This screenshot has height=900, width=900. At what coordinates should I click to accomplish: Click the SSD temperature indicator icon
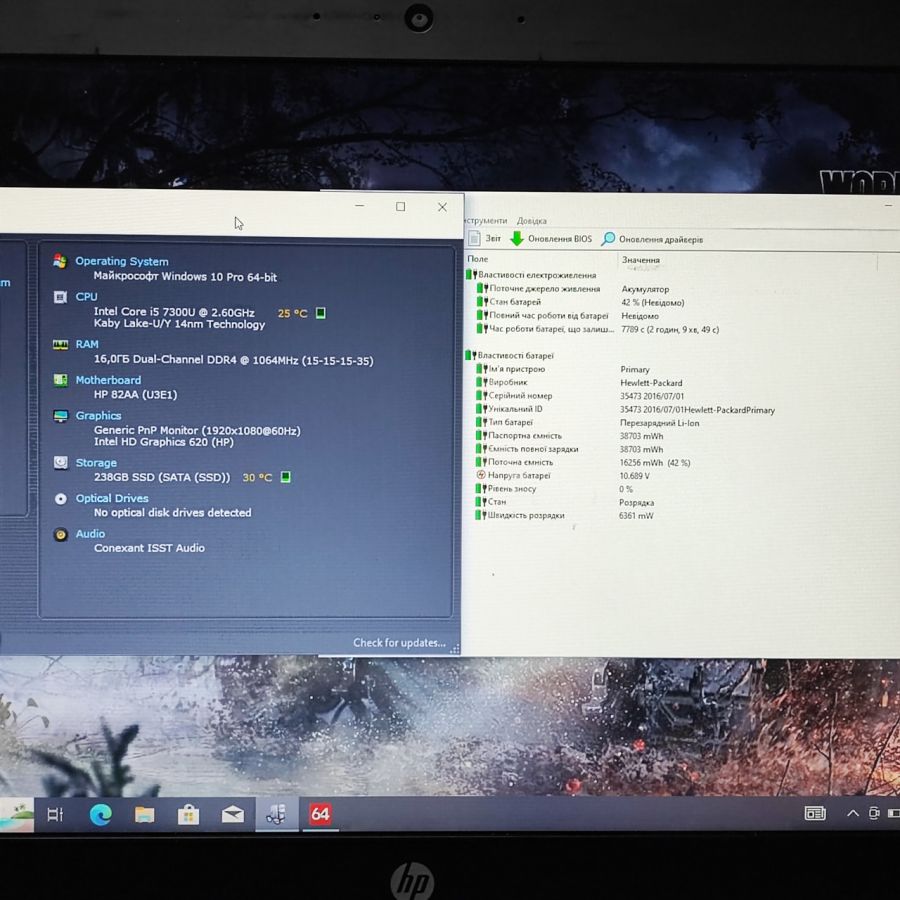(285, 477)
